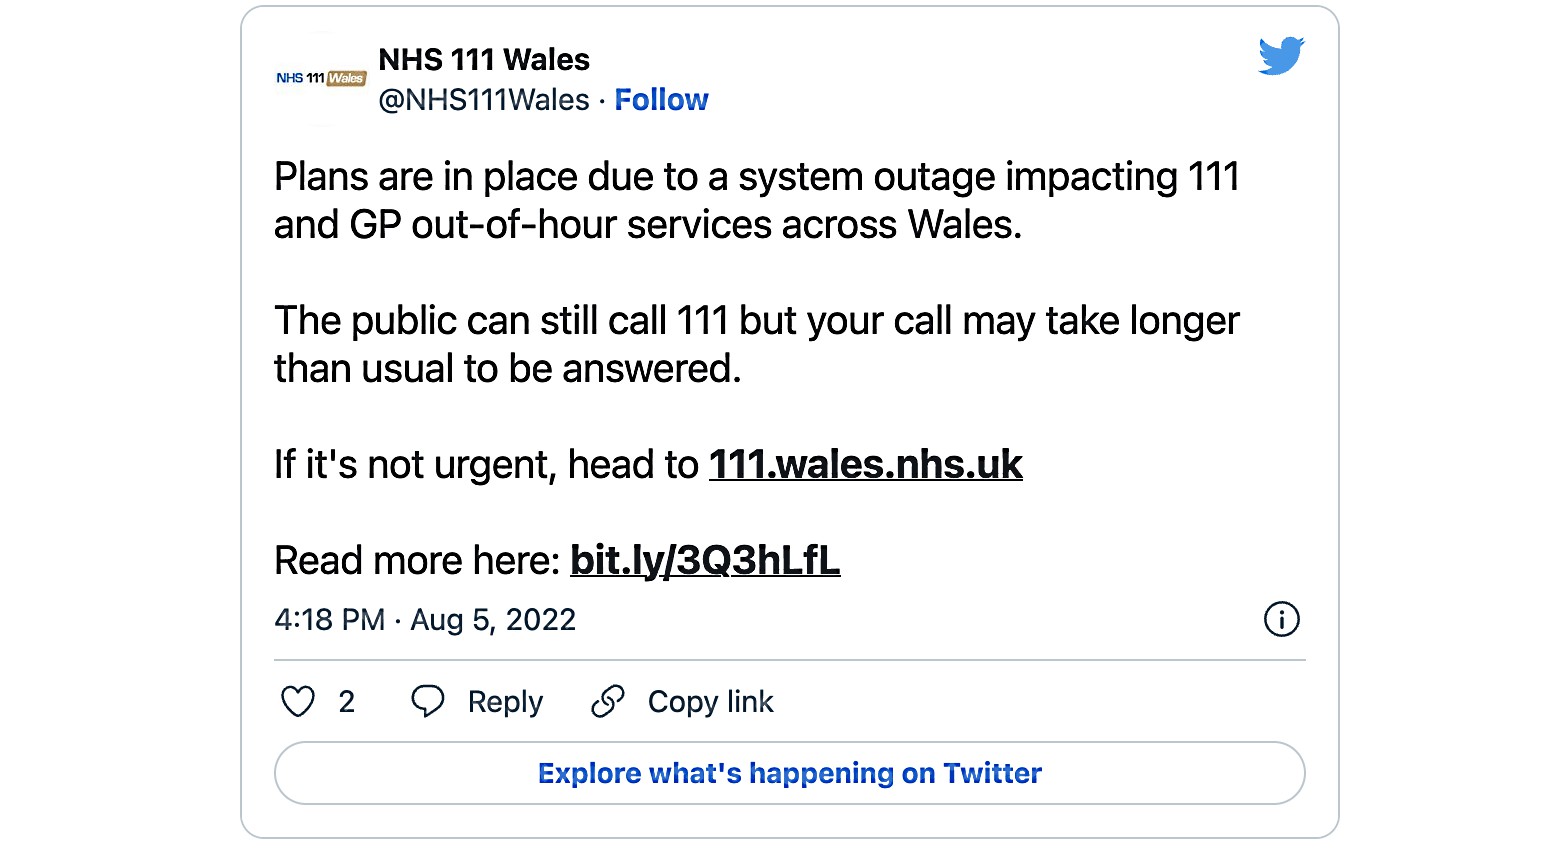Screen dimensions: 1552x849
Task: Click the Twitter bird logo
Action: (1281, 55)
